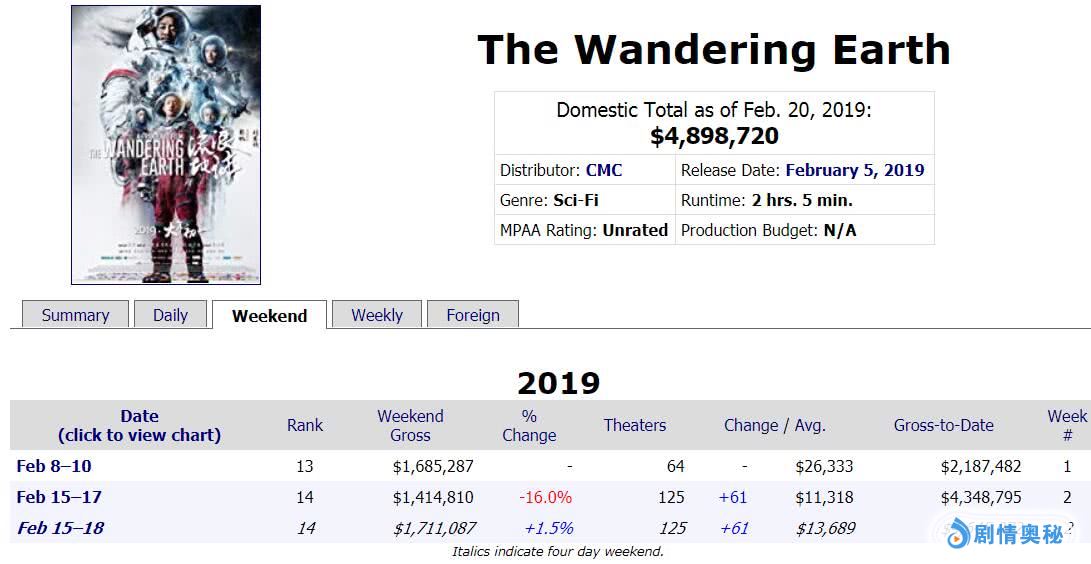Click the Change / Avg. column header
Viewport: 1091px width, 564px height.
point(775,425)
